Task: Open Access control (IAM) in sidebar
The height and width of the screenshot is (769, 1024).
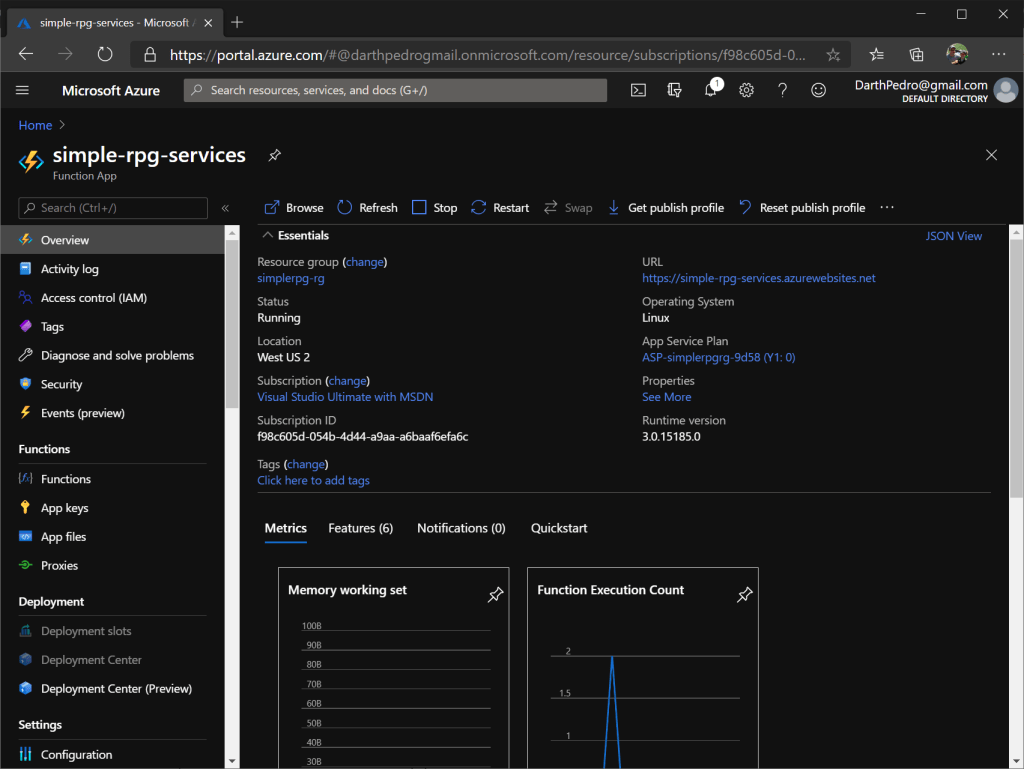Action: (x=93, y=298)
